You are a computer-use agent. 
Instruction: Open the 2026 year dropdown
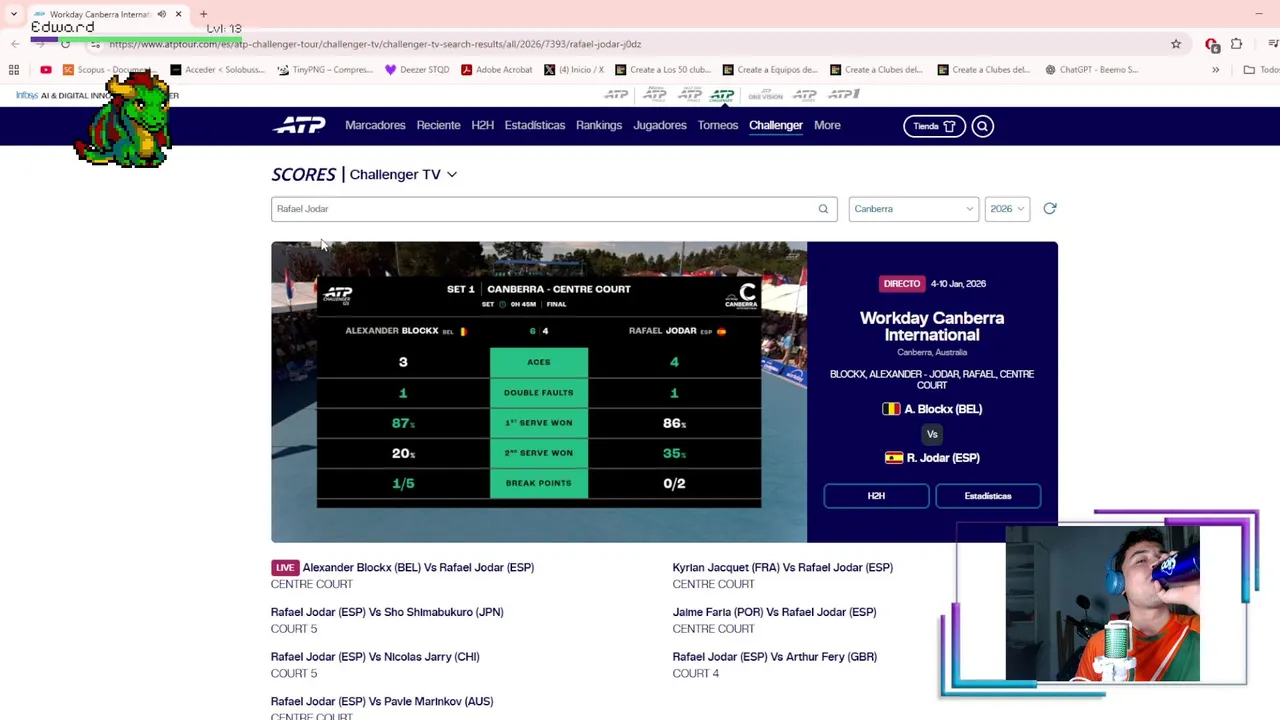(1006, 209)
